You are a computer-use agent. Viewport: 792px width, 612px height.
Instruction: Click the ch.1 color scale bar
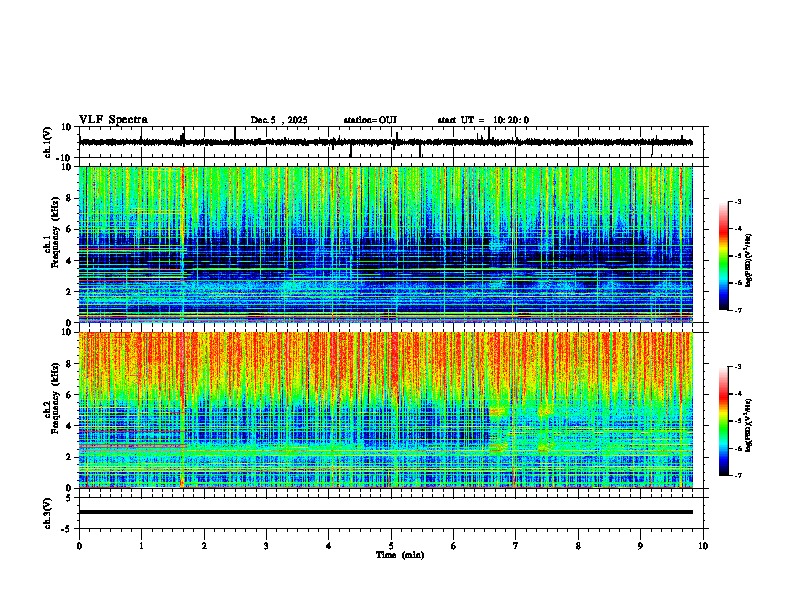(x=723, y=256)
